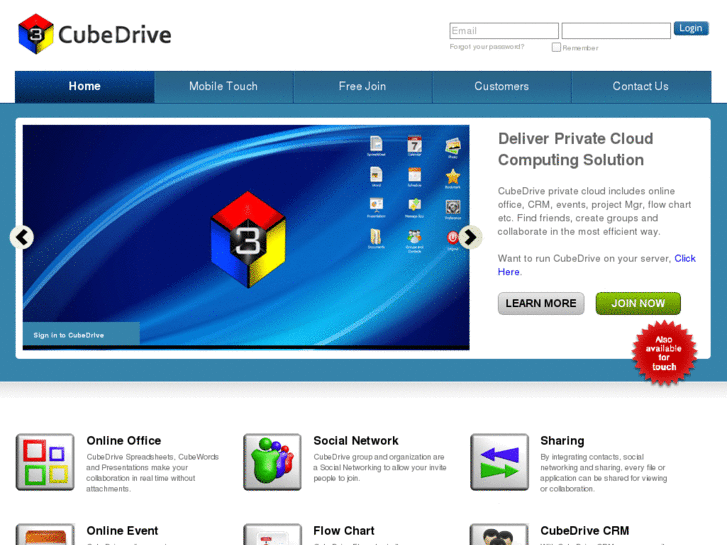Click the Word document icon in the slide

[376, 177]
